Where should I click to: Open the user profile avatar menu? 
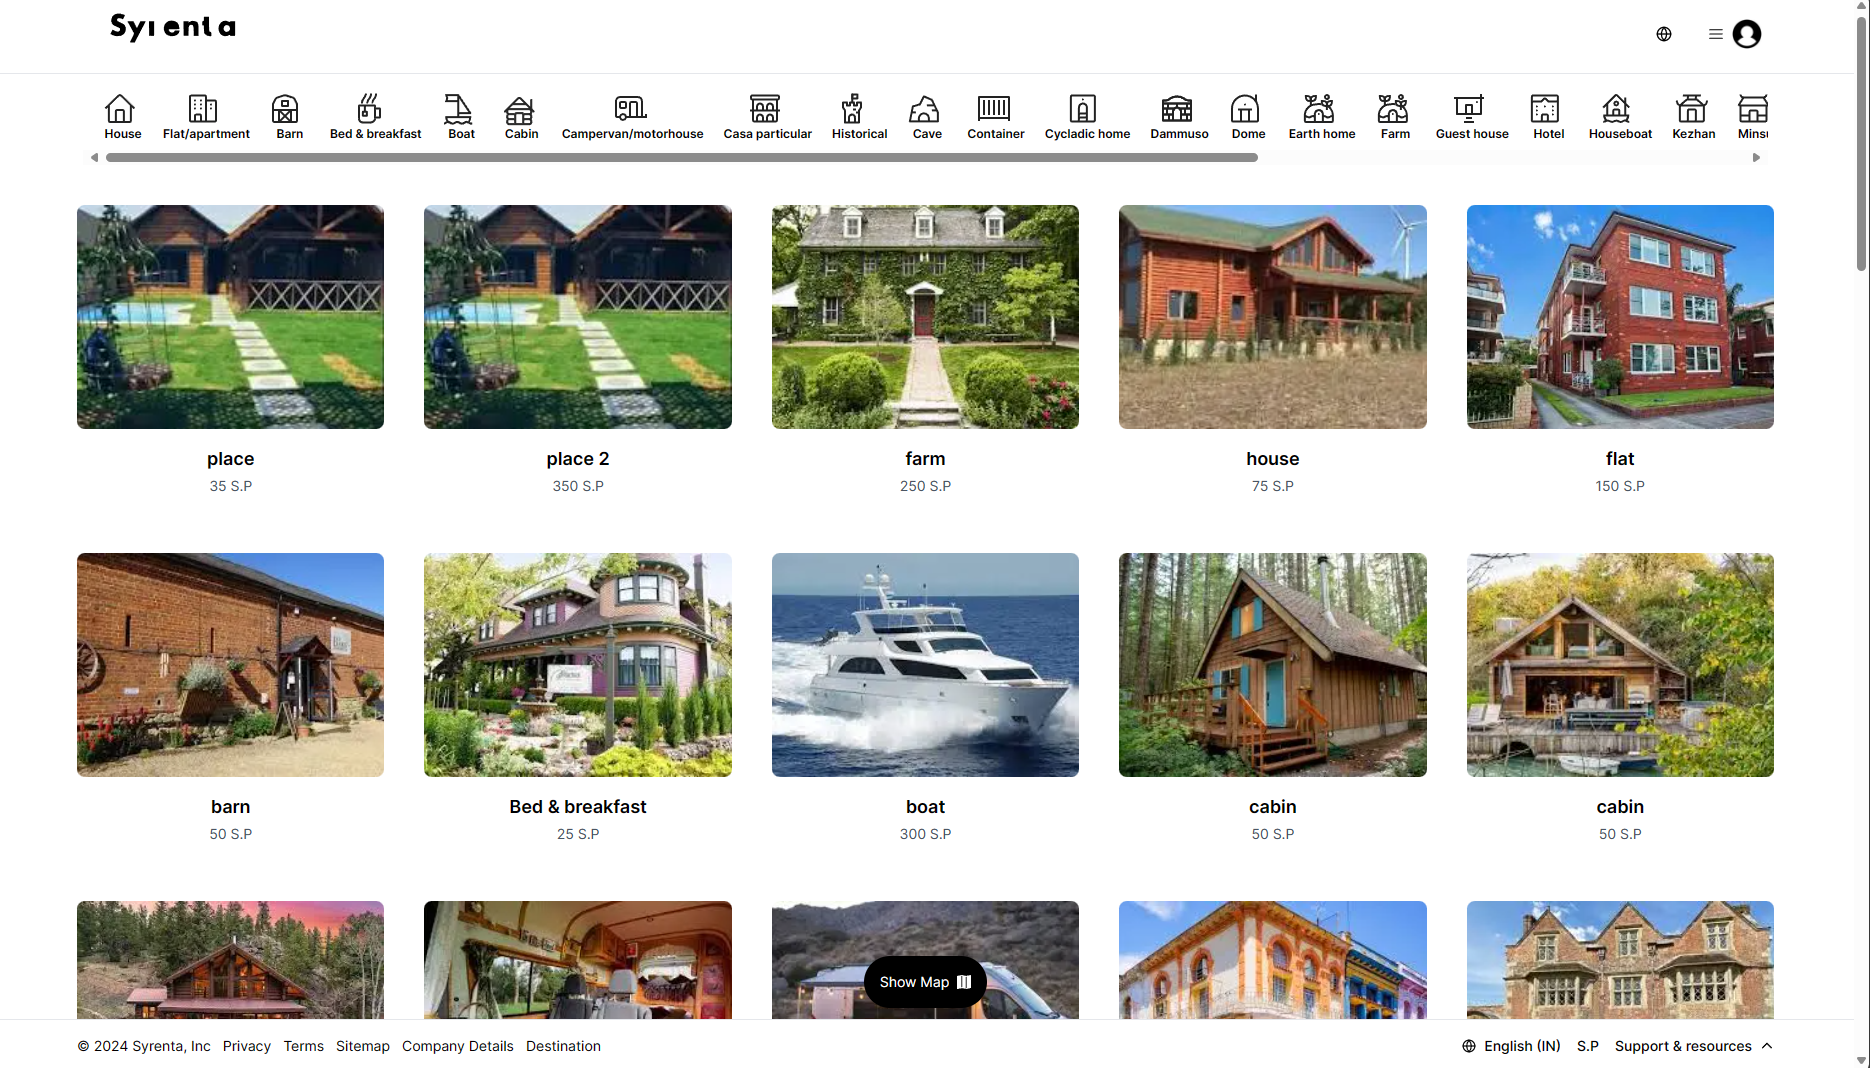coord(1746,34)
